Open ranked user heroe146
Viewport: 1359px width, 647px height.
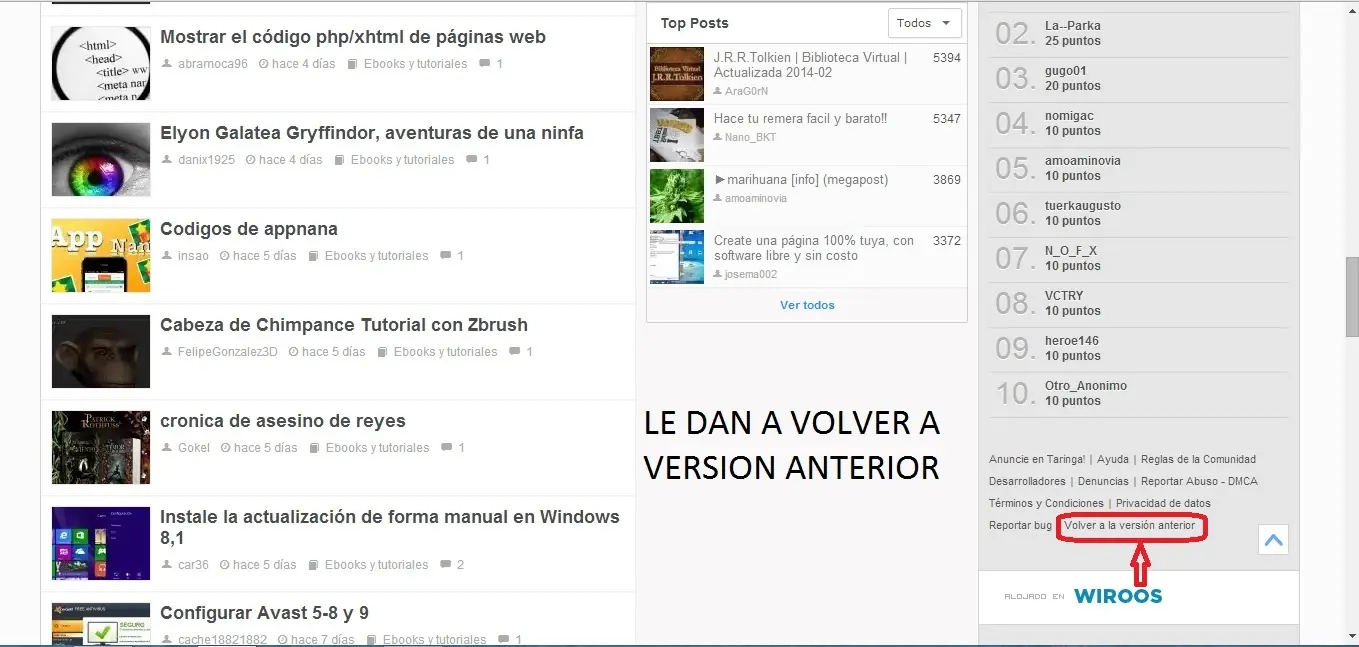(x=1072, y=341)
